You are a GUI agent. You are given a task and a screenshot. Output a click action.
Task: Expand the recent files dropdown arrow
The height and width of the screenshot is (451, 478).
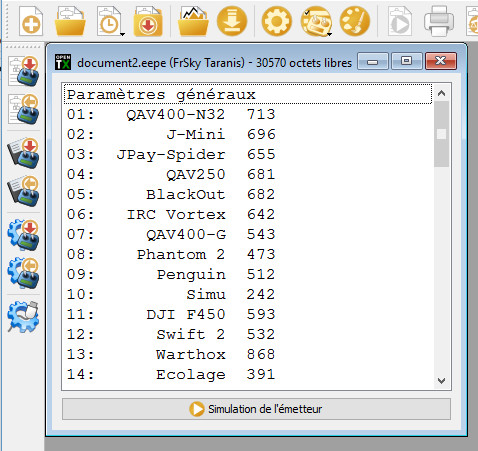click(123, 34)
